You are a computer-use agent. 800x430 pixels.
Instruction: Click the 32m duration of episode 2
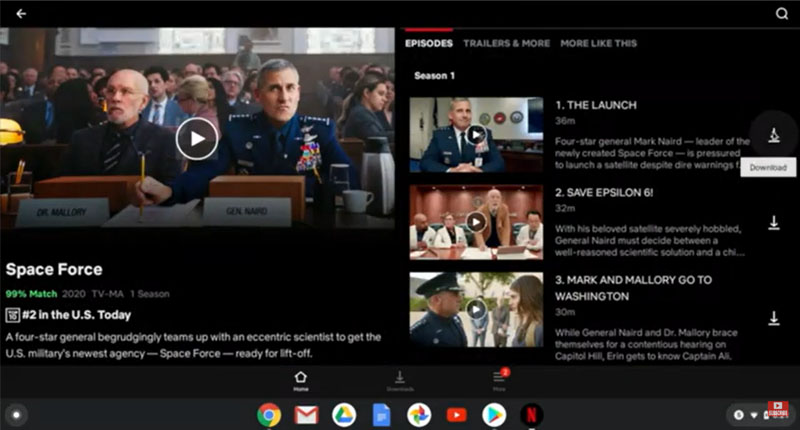click(565, 208)
